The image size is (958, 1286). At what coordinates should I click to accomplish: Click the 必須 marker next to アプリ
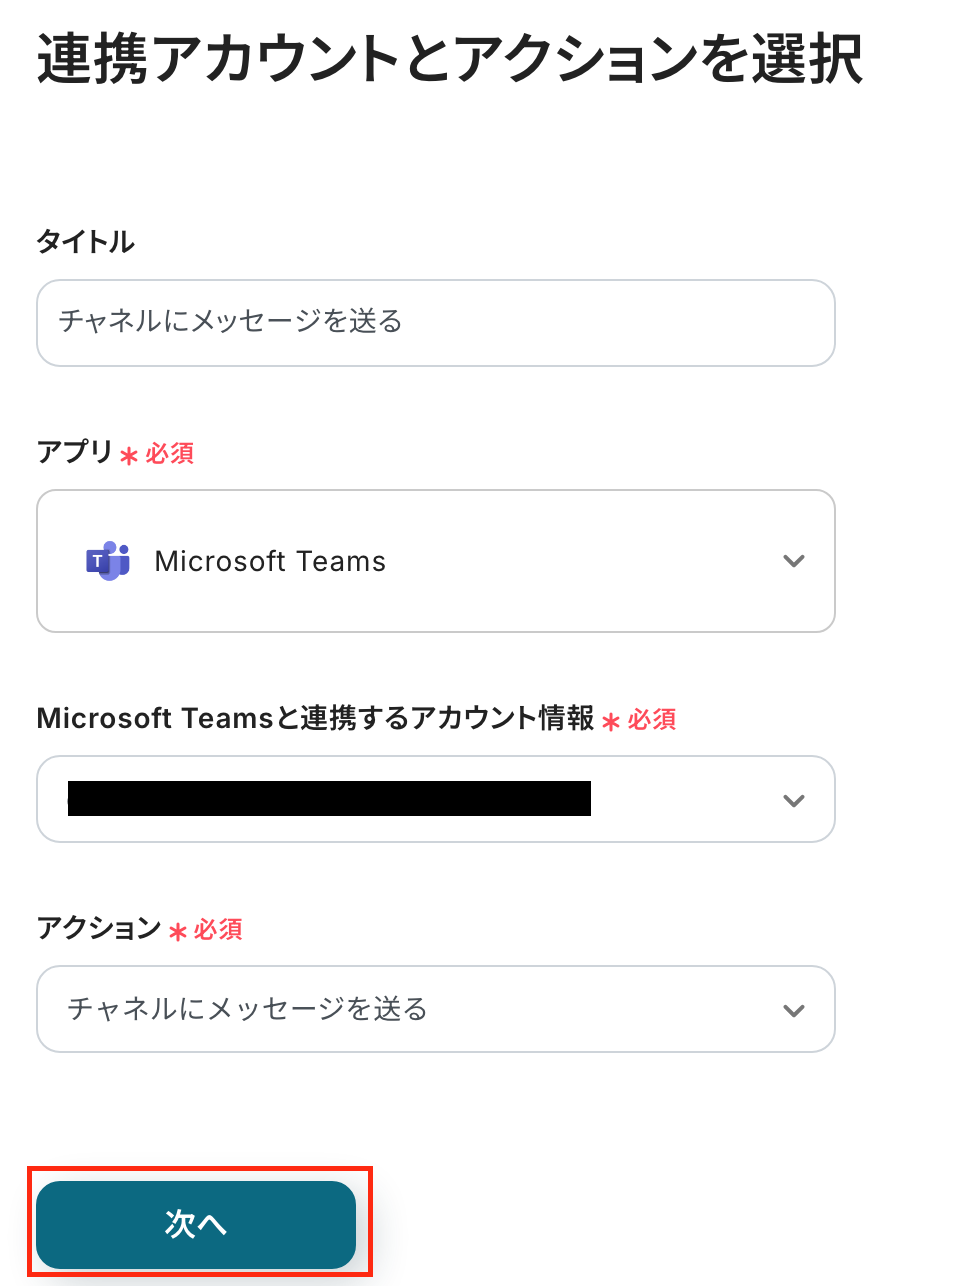coord(169,454)
